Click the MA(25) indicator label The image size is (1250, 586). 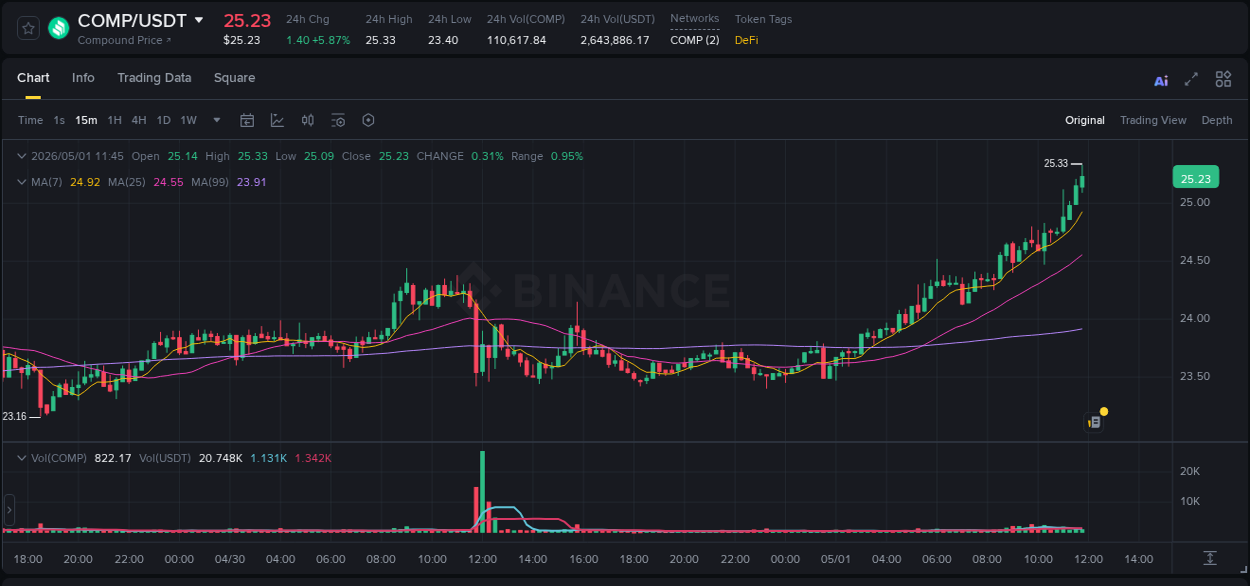point(127,182)
